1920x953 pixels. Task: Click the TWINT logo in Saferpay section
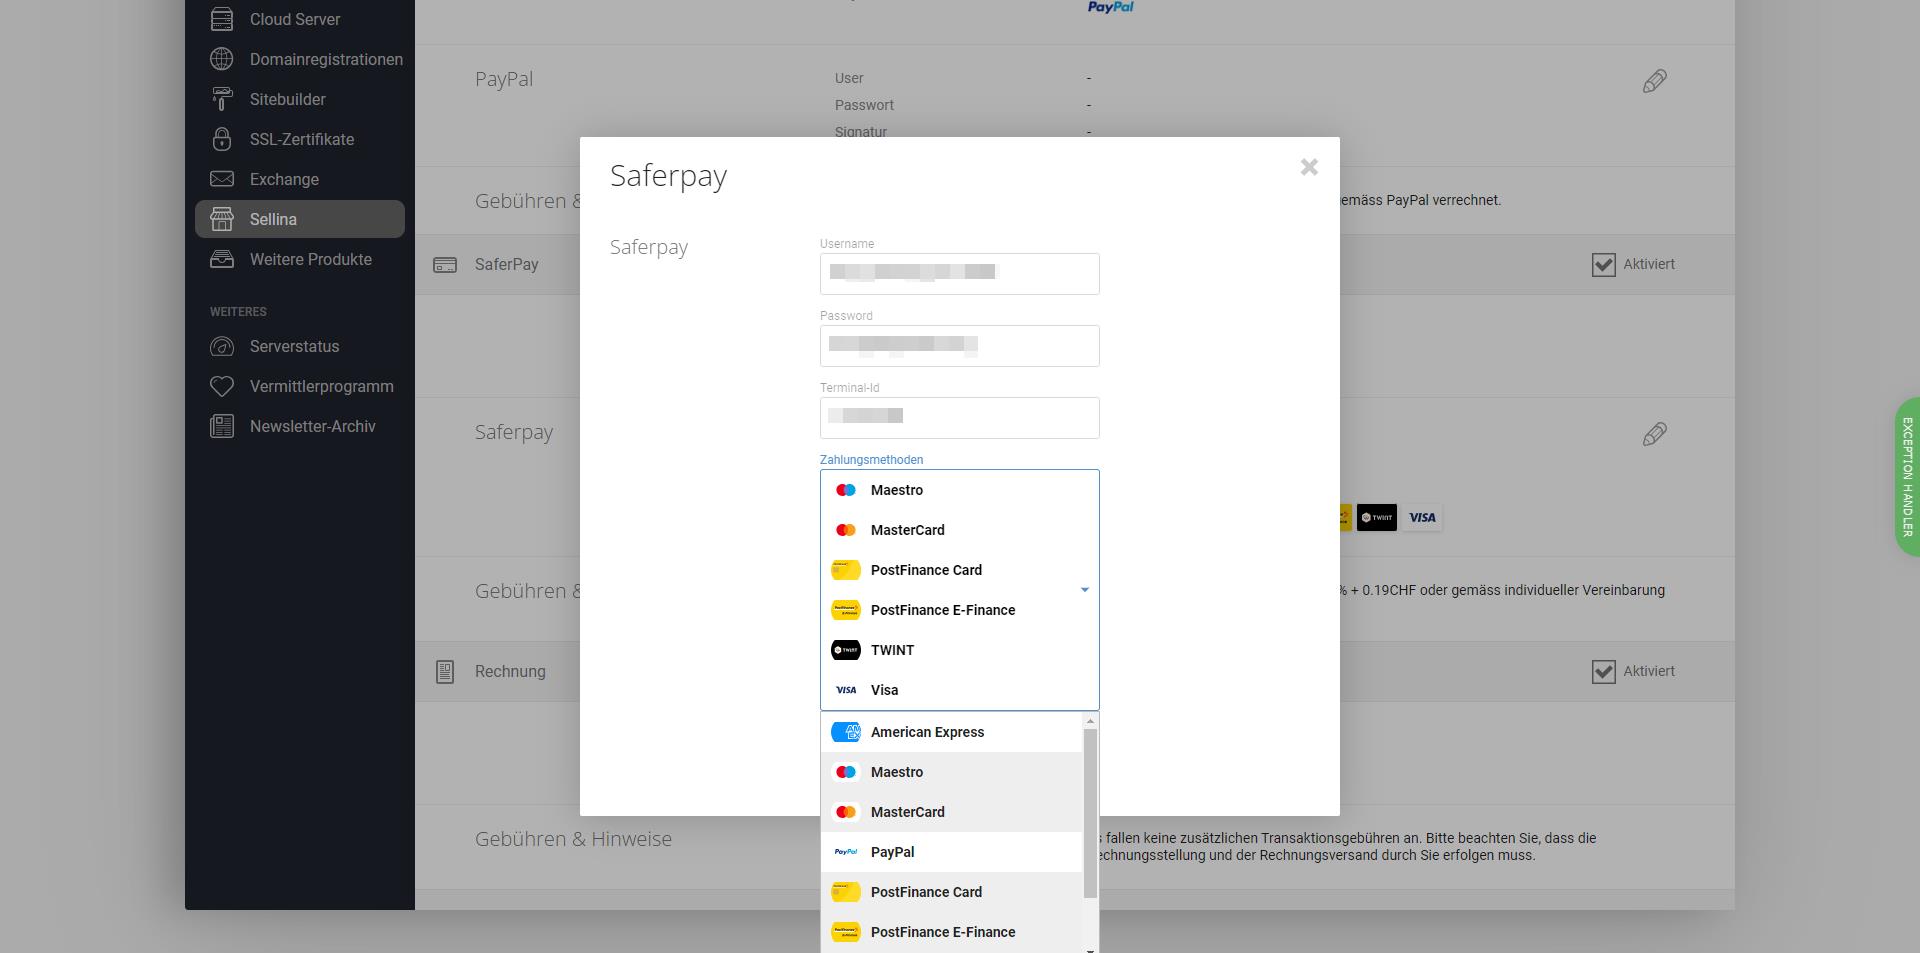[x=1377, y=517]
